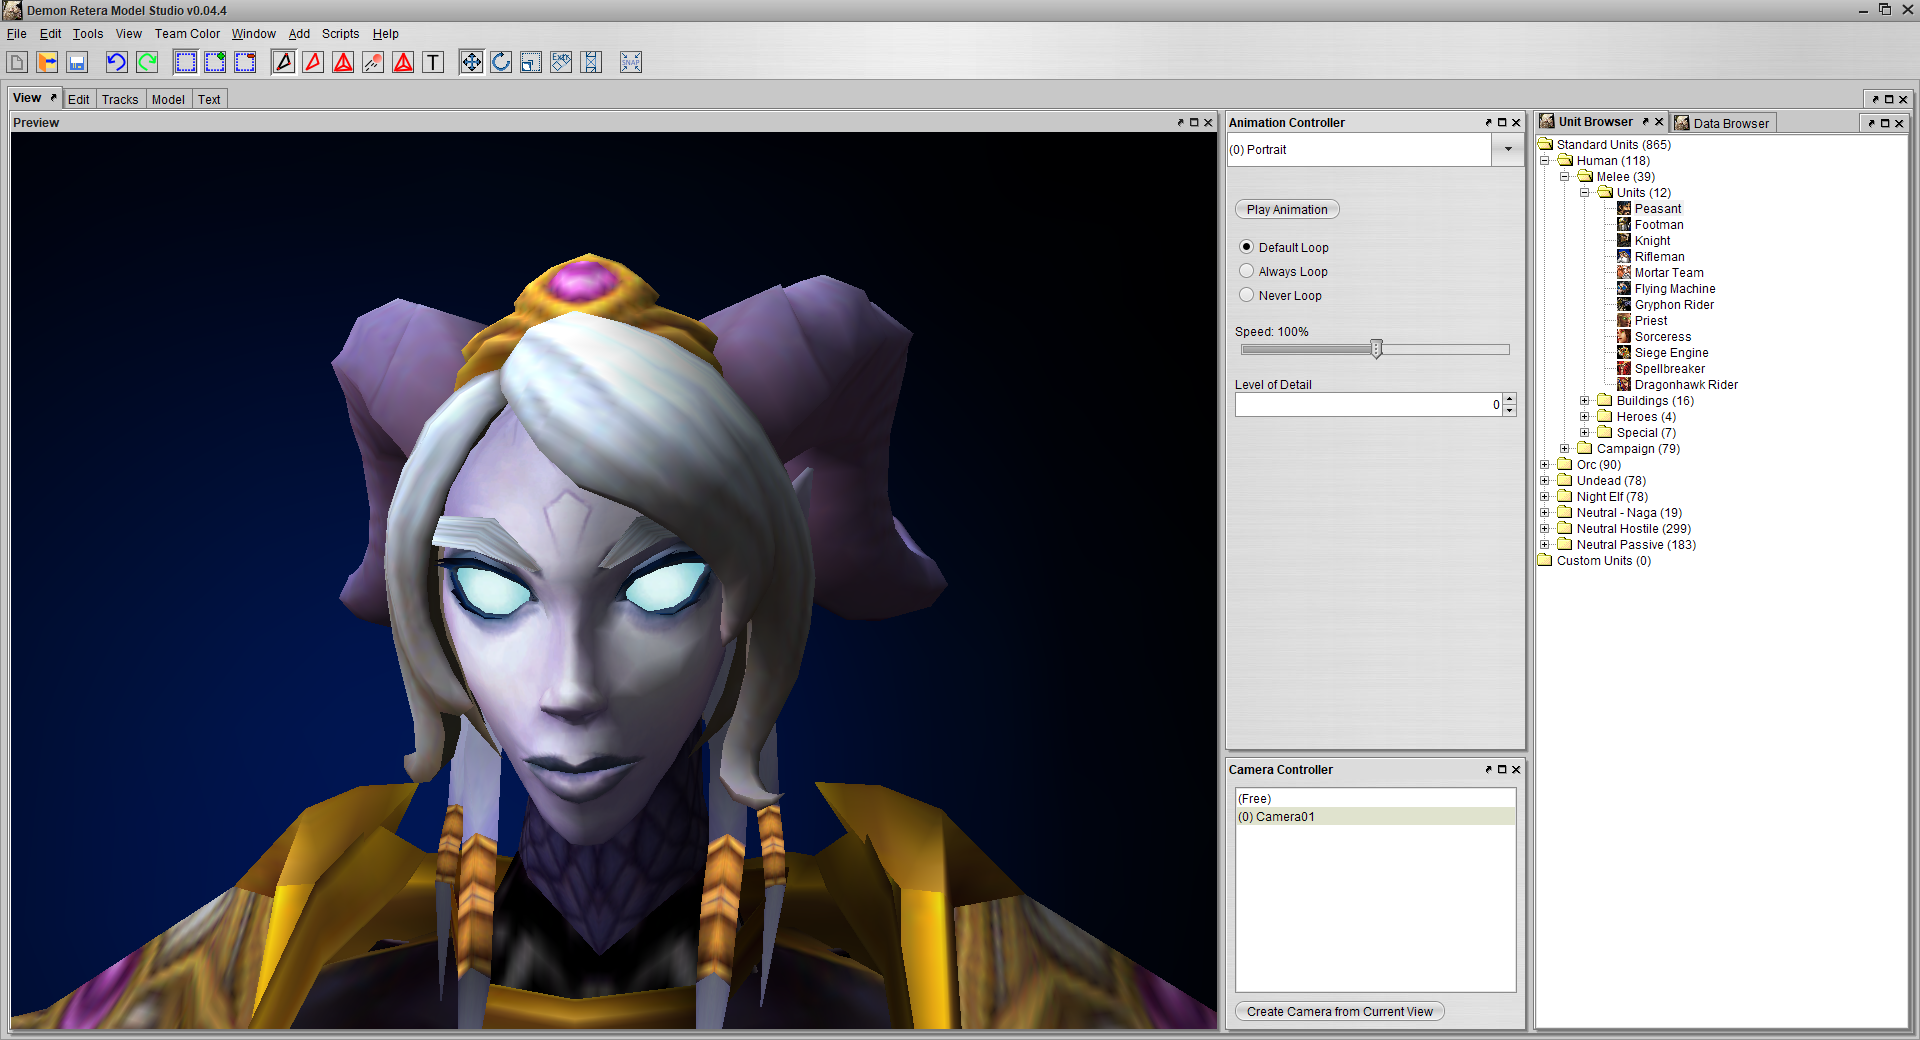Screen dimensions: 1920x1040
Task: Select the T text tool icon
Action: click(x=433, y=62)
